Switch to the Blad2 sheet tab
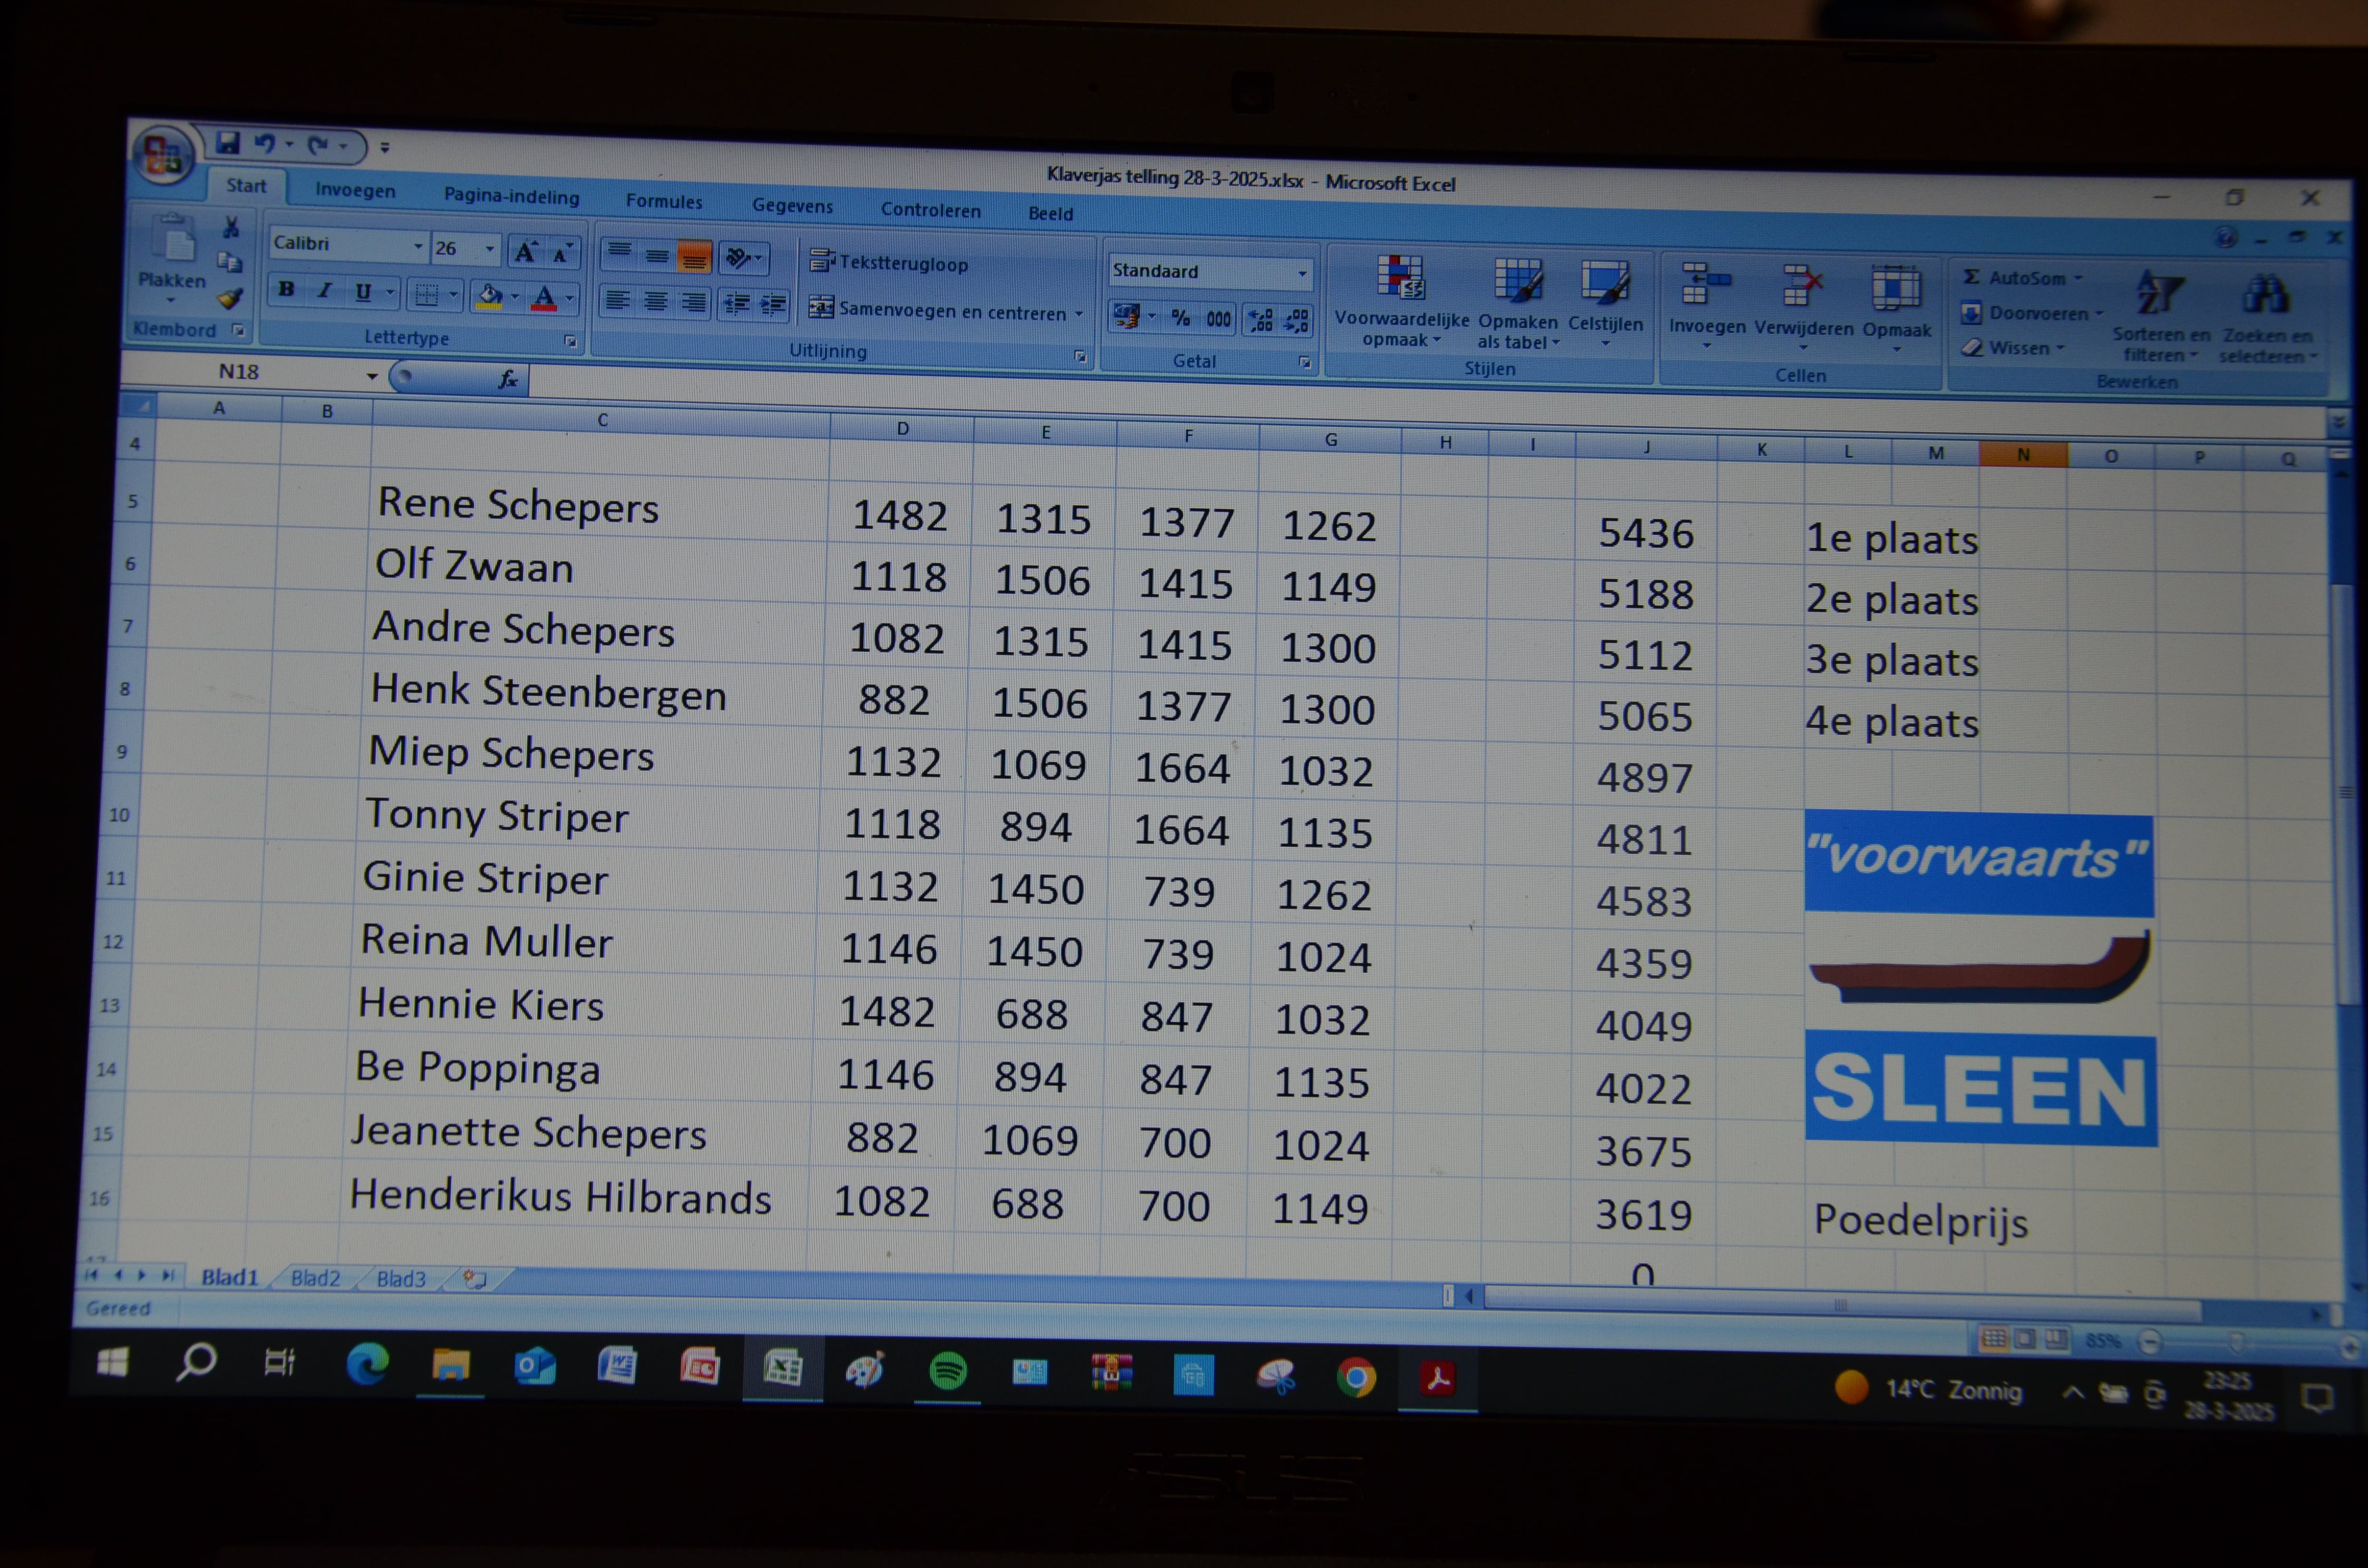This screenshot has width=2368, height=1568. (315, 1278)
